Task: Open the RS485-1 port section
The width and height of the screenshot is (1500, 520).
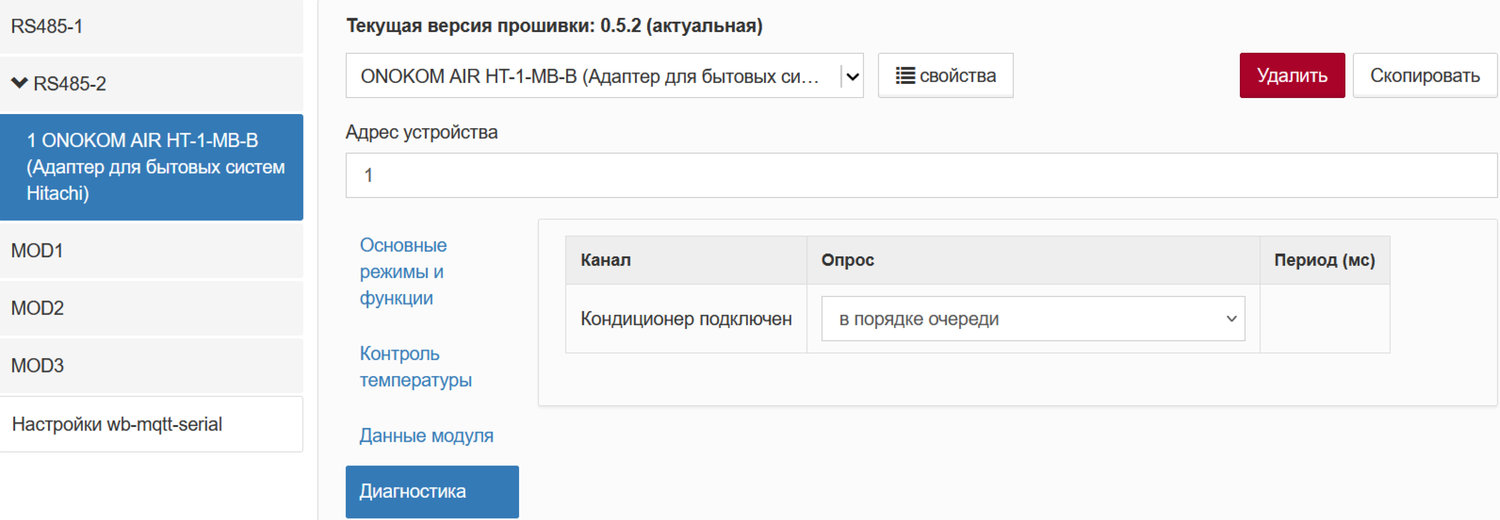Action: (x=151, y=27)
